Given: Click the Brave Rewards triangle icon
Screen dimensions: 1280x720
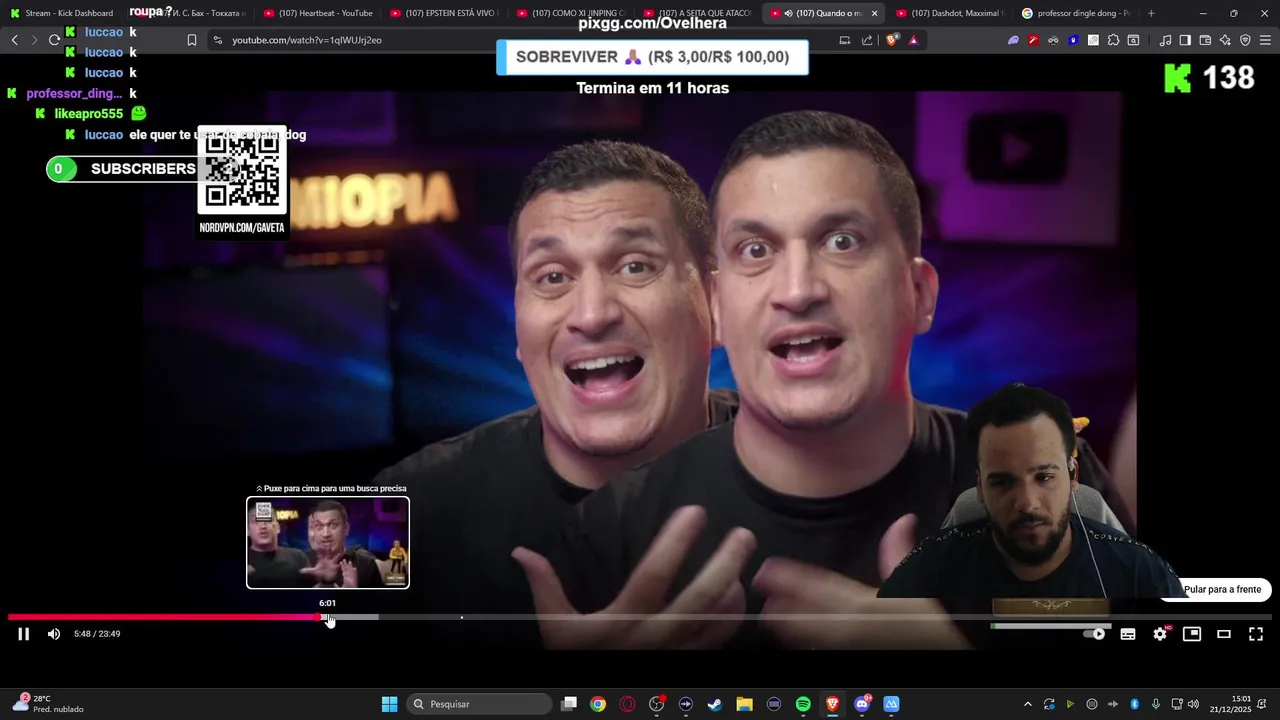Looking at the screenshot, I should coord(913,40).
